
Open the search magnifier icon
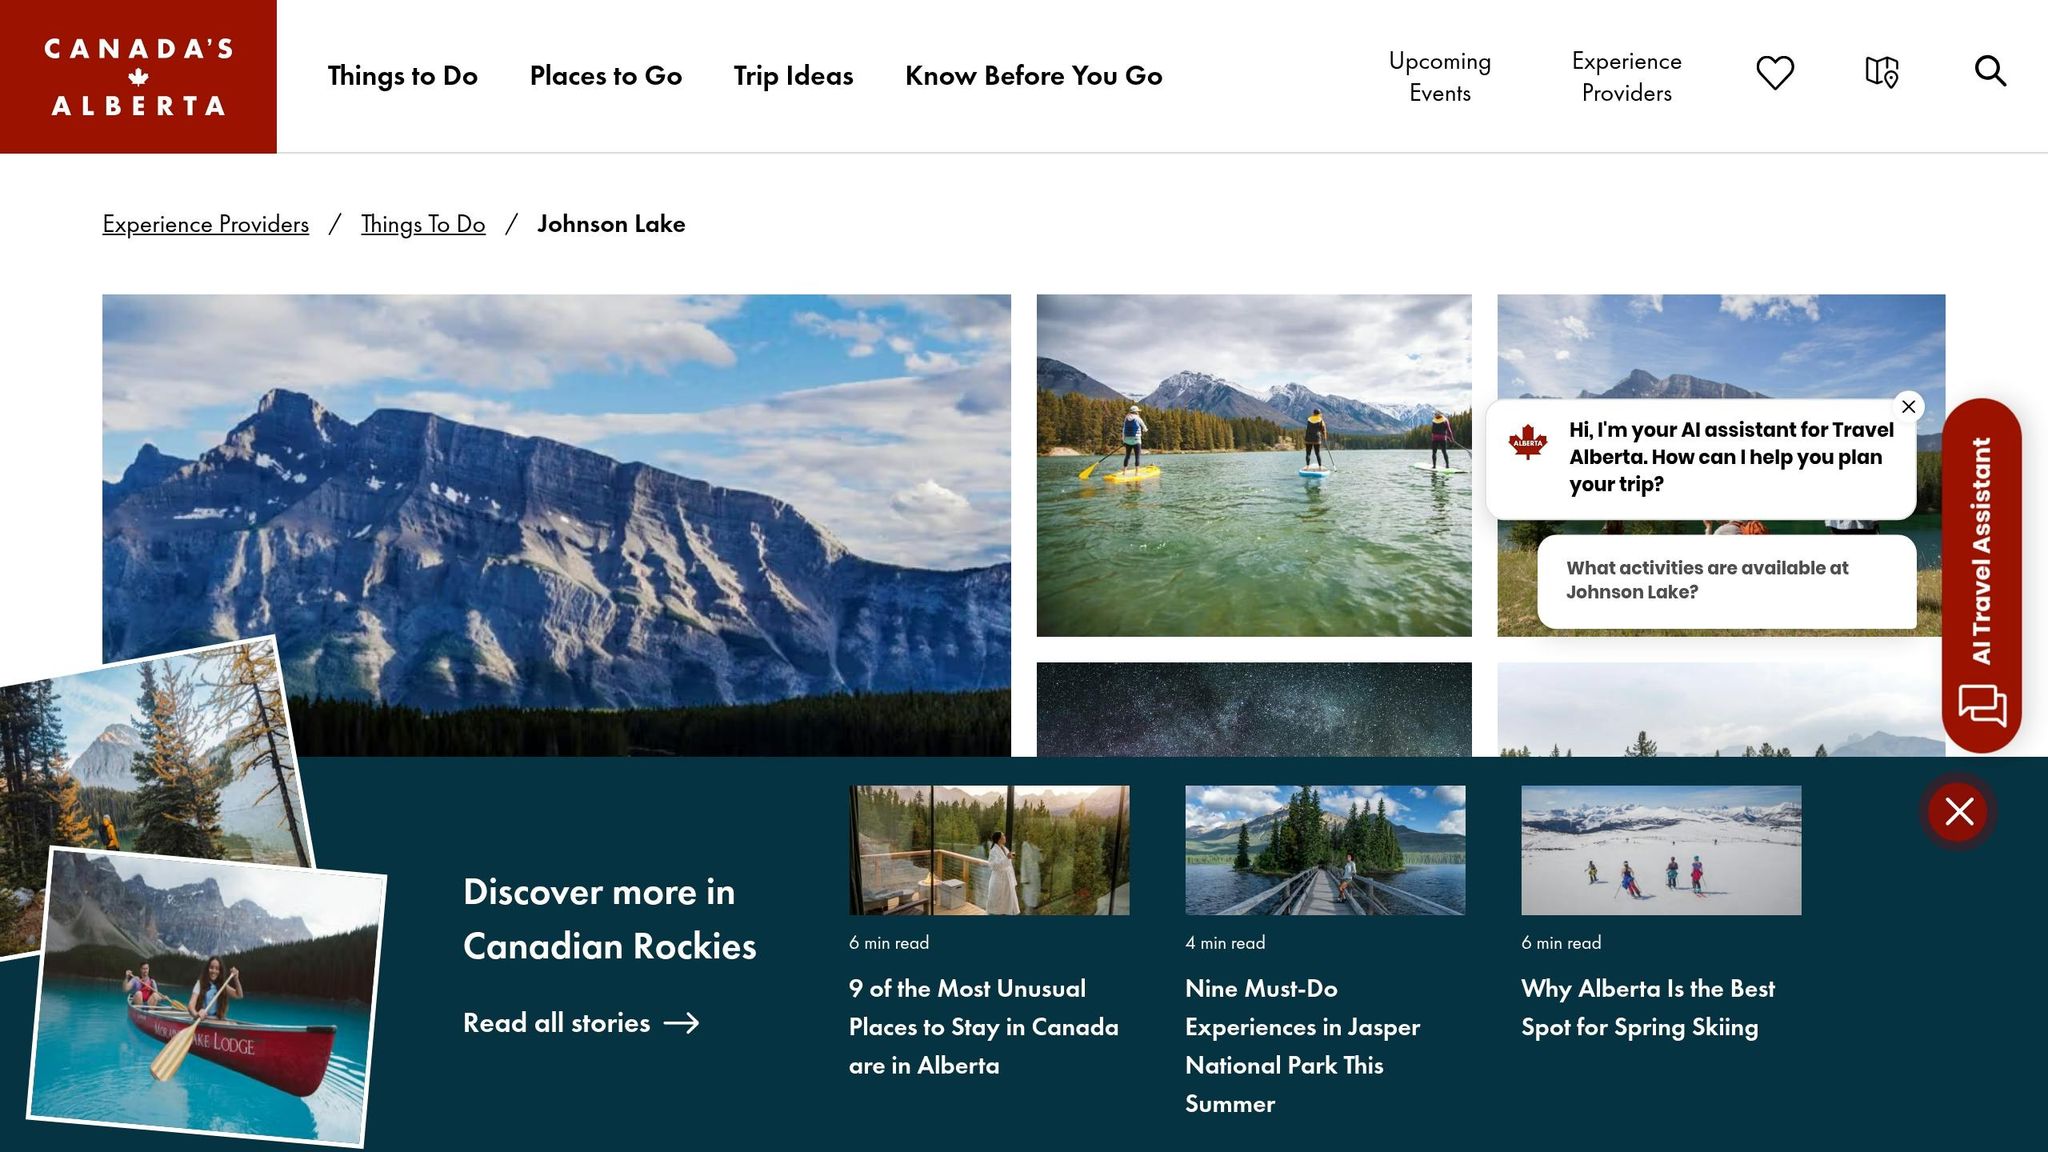click(1990, 71)
